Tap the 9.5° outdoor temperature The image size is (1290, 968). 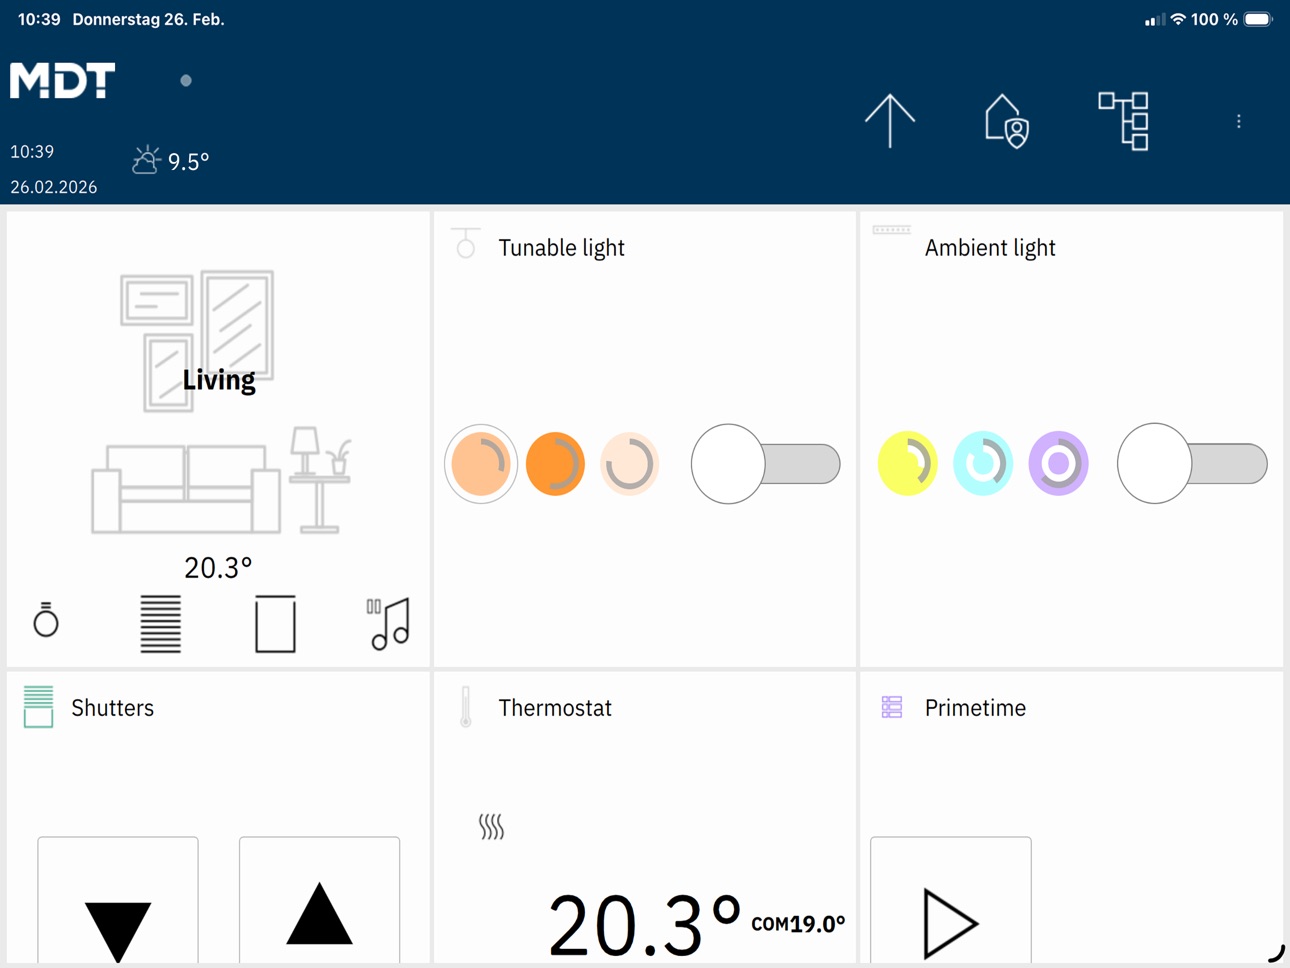tap(189, 162)
